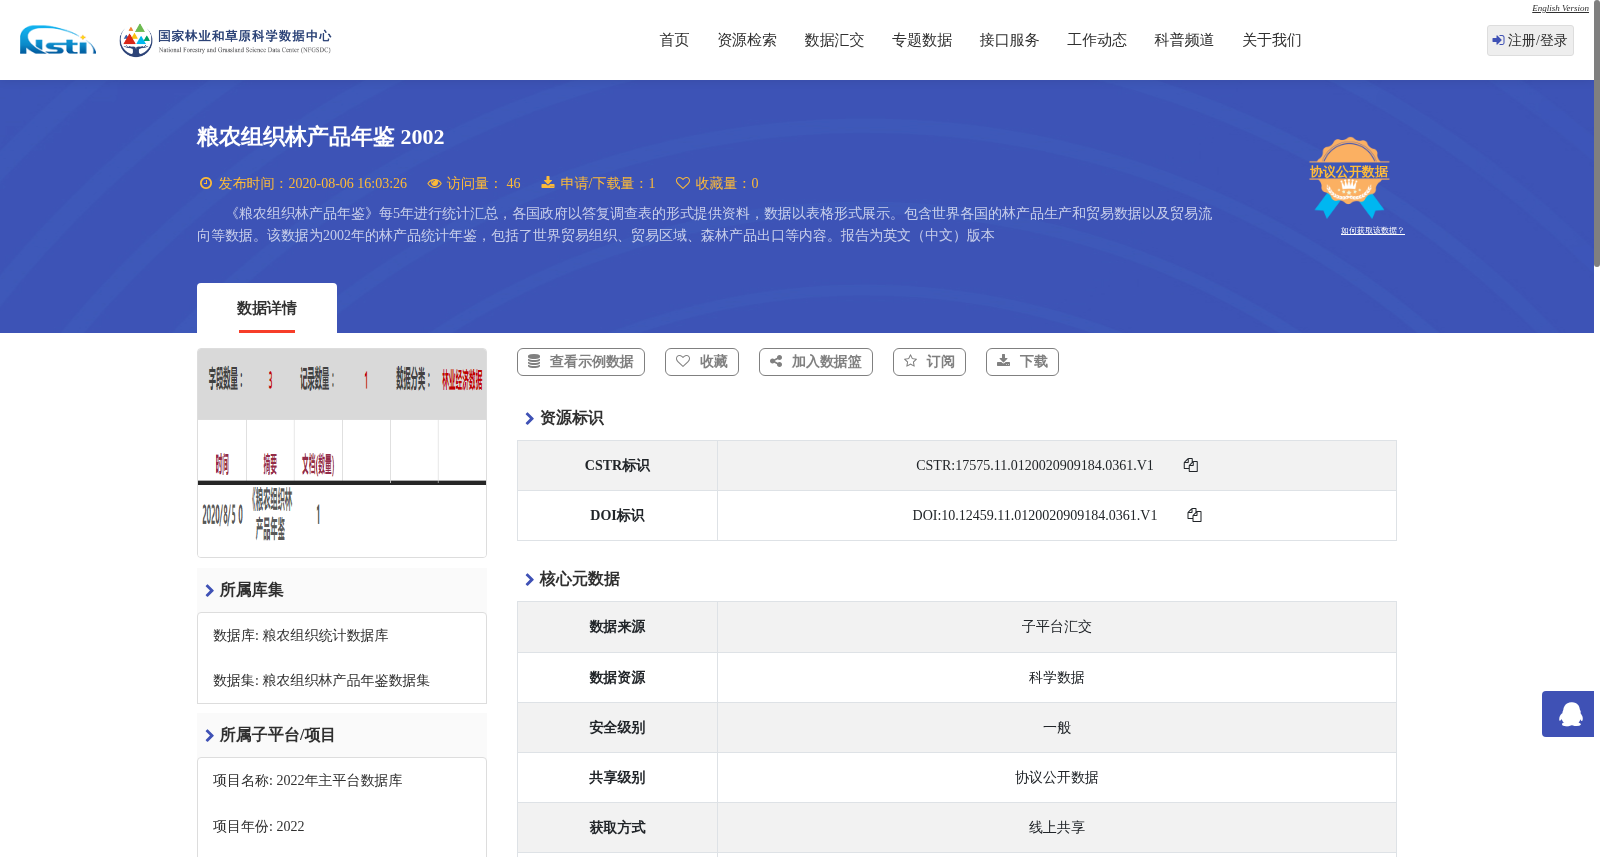Click the 所属子平台/项目 section chevron

(x=209, y=736)
